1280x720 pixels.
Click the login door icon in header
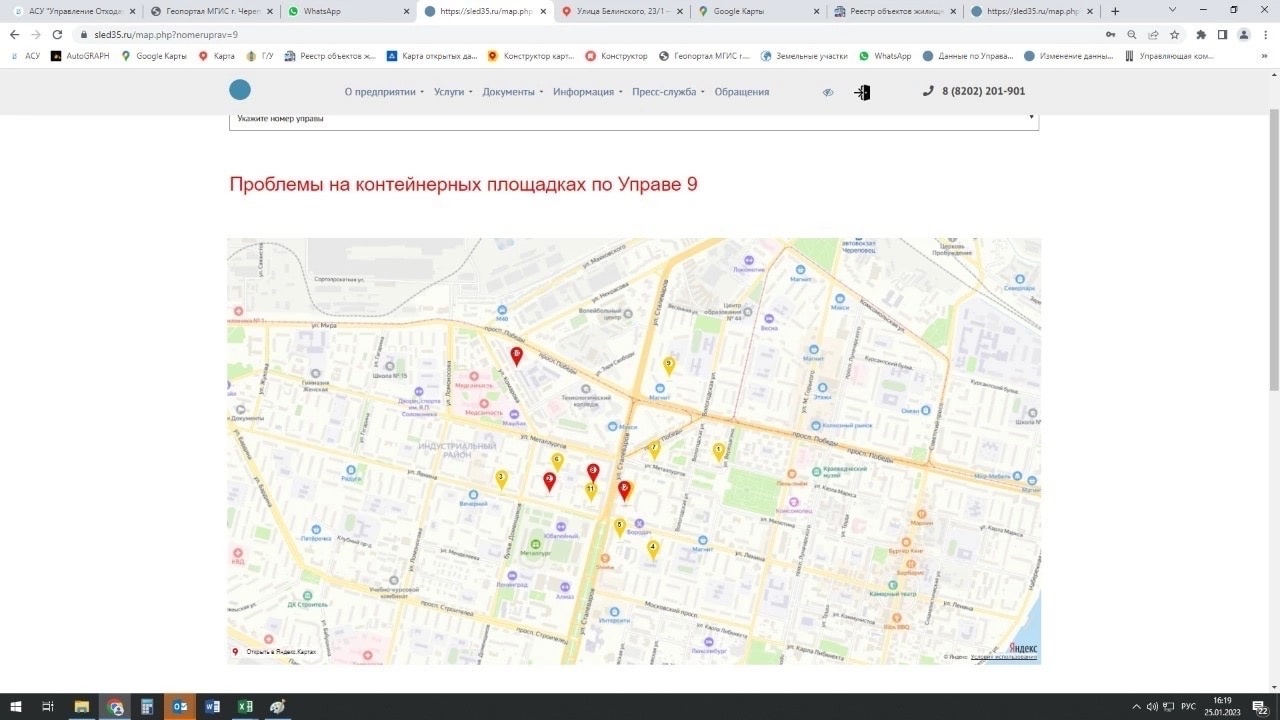coord(862,92)
